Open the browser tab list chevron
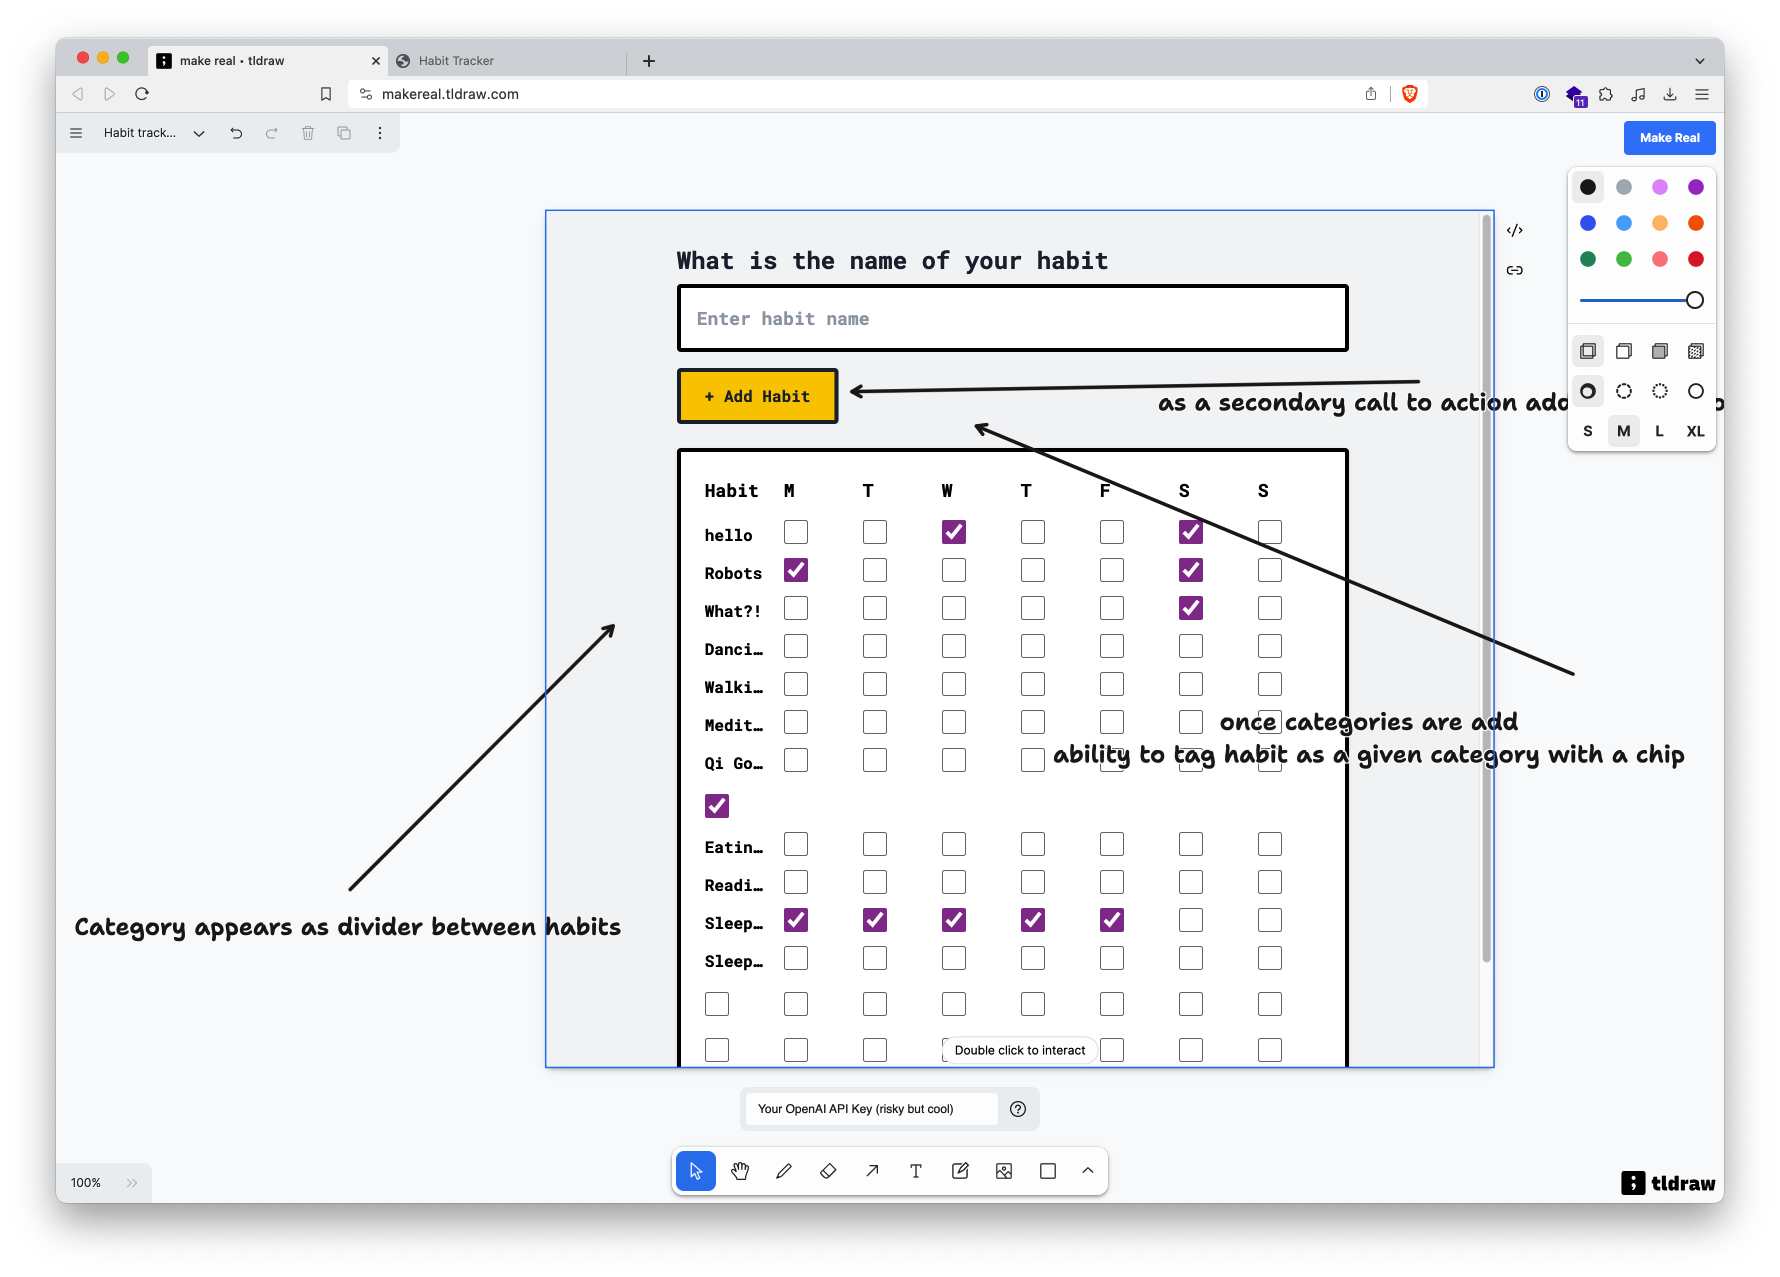The width and height of the screenshot is (1780, 1277). tap(1699, 61)
